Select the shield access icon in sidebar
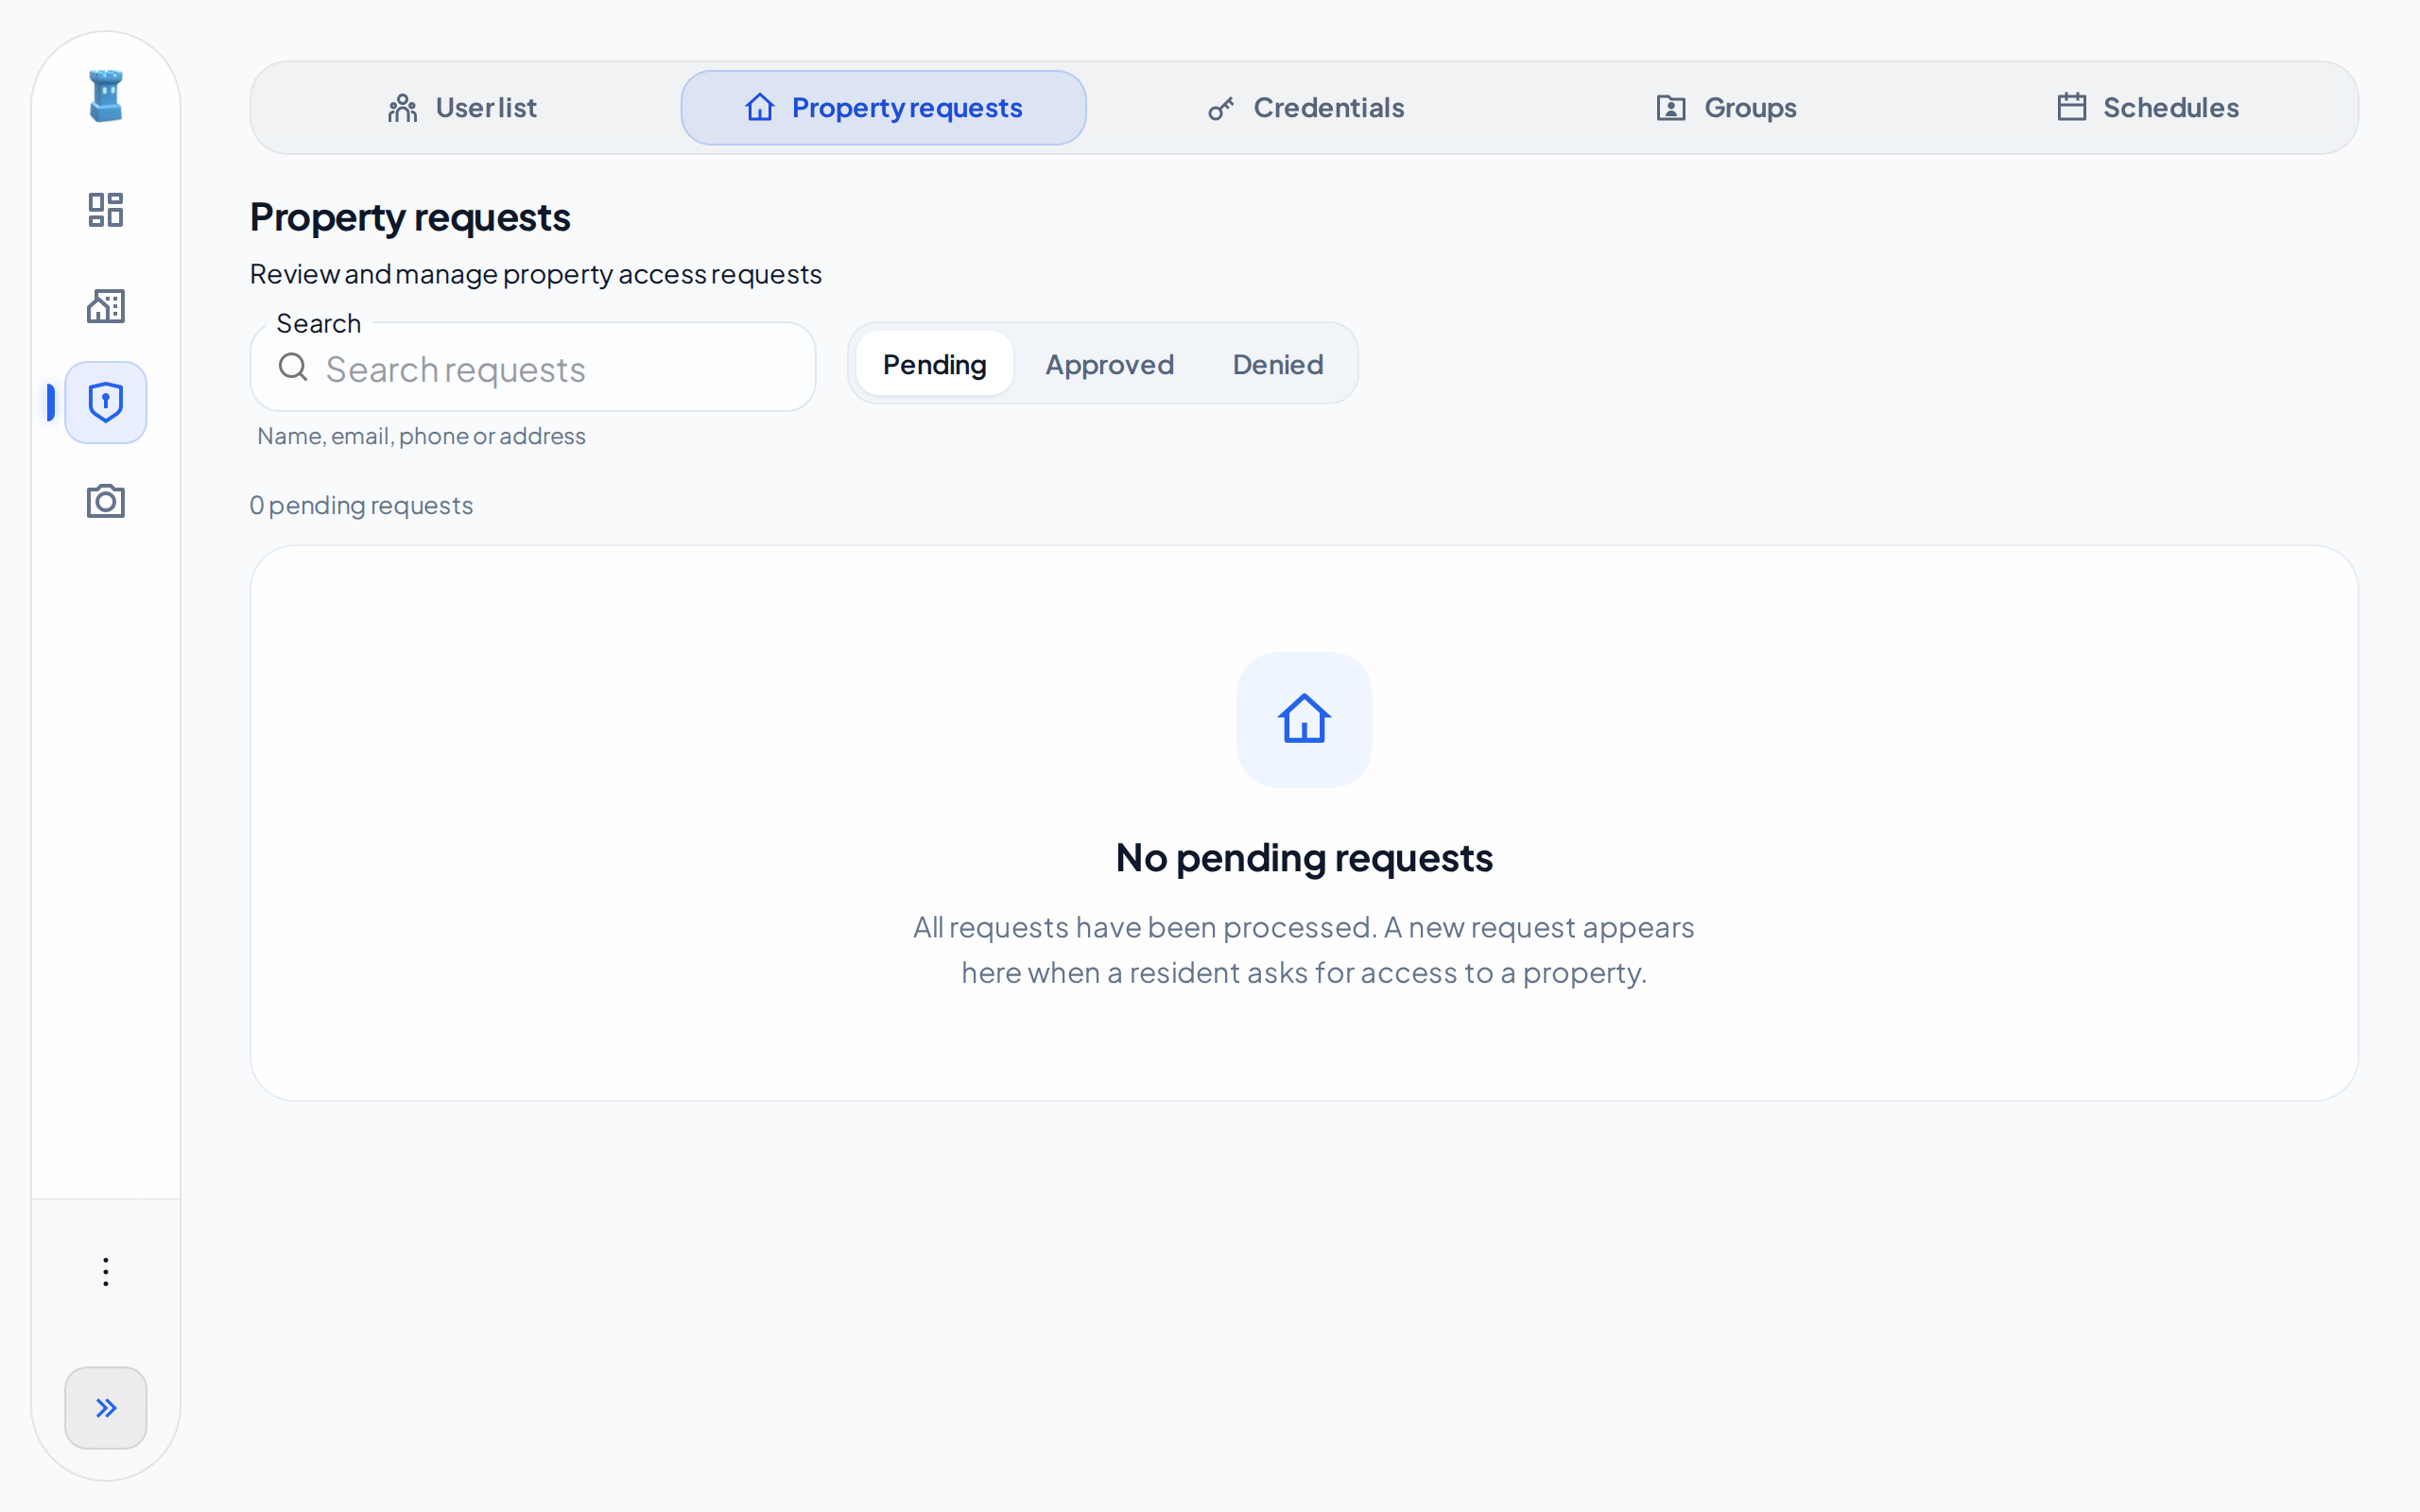 pos(106,402)
